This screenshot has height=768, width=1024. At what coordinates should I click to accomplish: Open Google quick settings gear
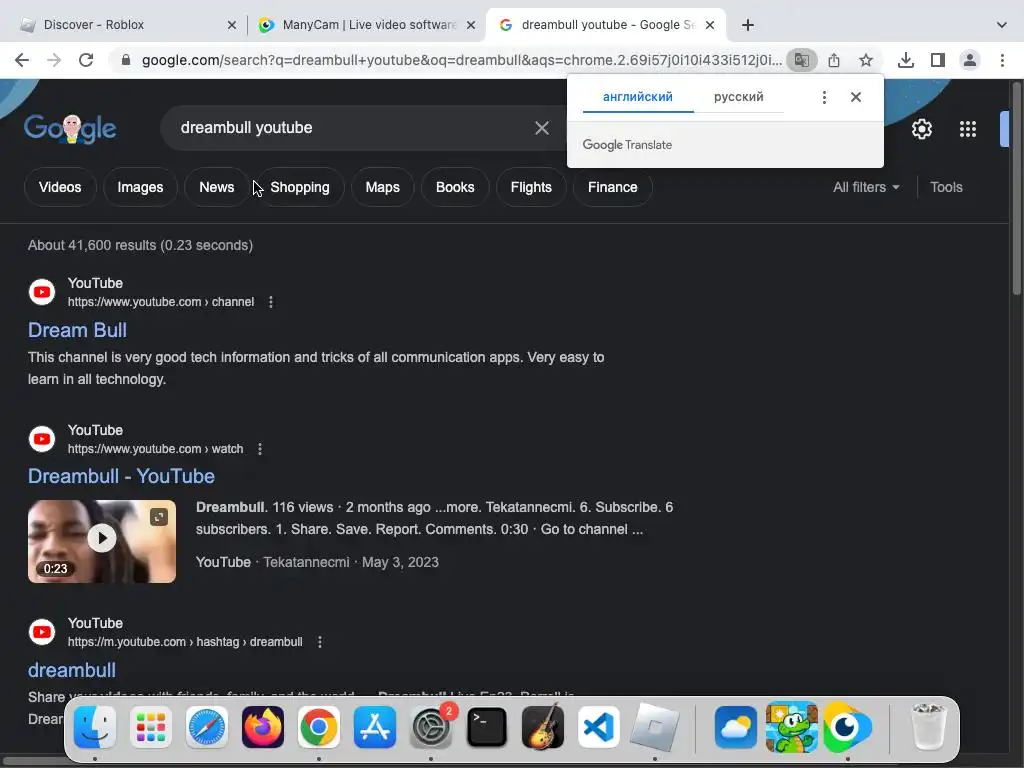coord(921,129)
